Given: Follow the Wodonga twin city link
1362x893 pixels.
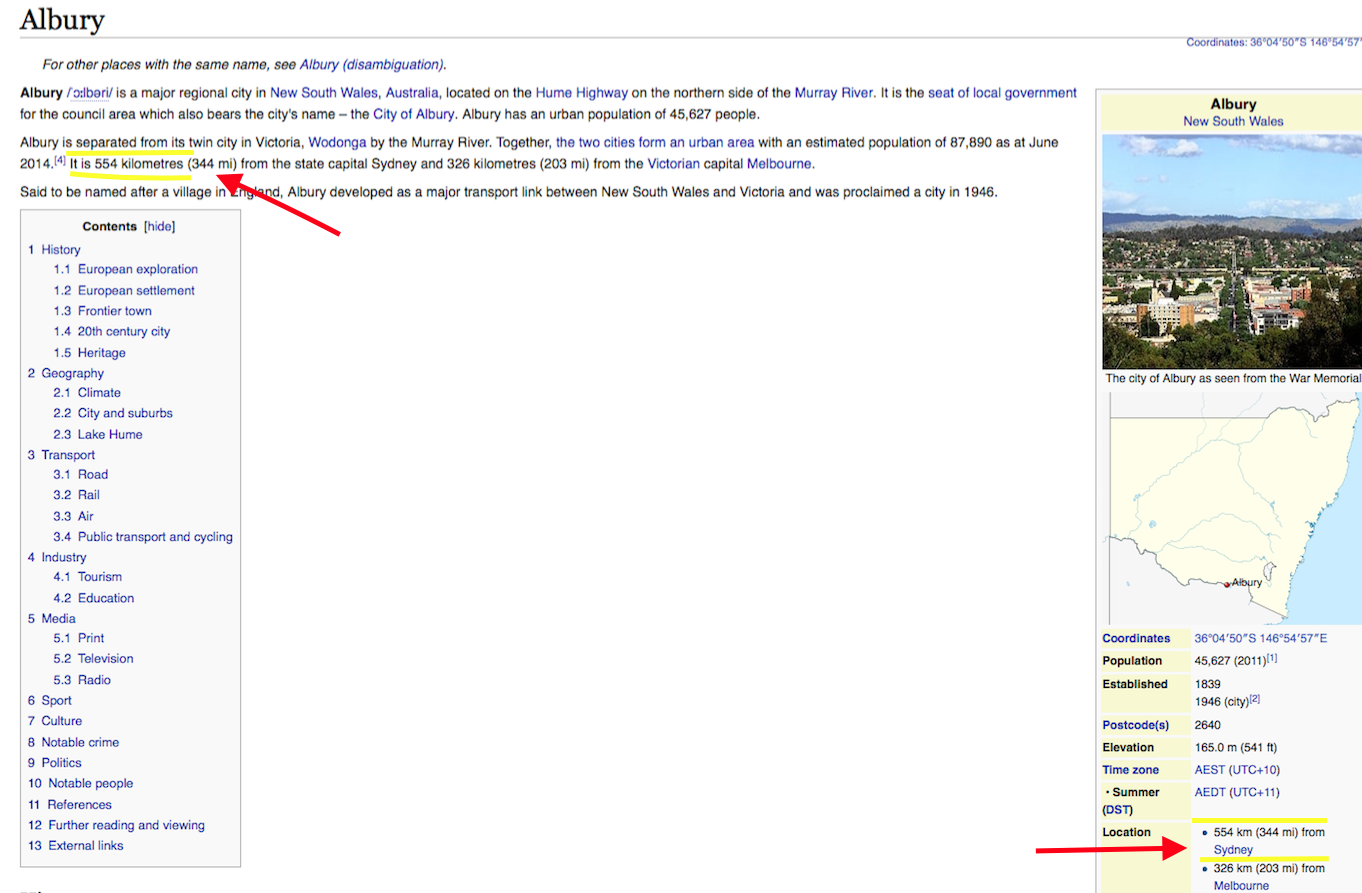Looking at the screenshot, I should point(340,143).
